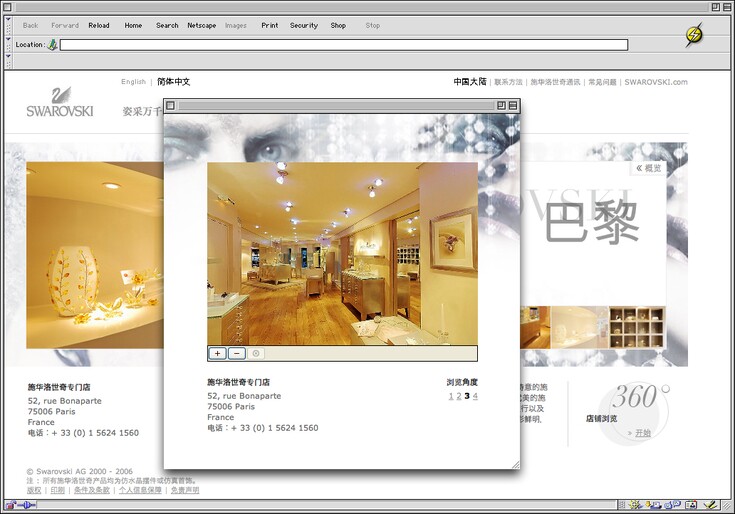Open the 施华洛世奇通讯 newsletter link

[555, 82]
